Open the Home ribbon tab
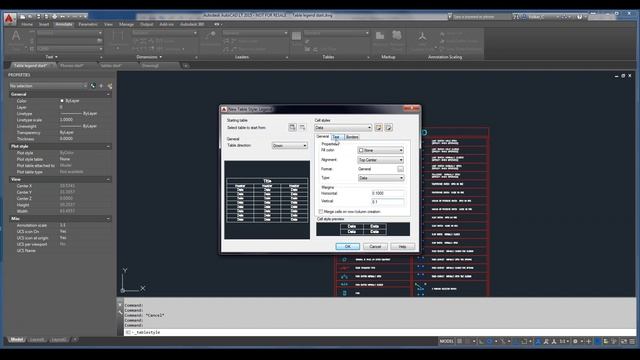Viewport: 640px width, 360px height. click(x=27, y=24)
